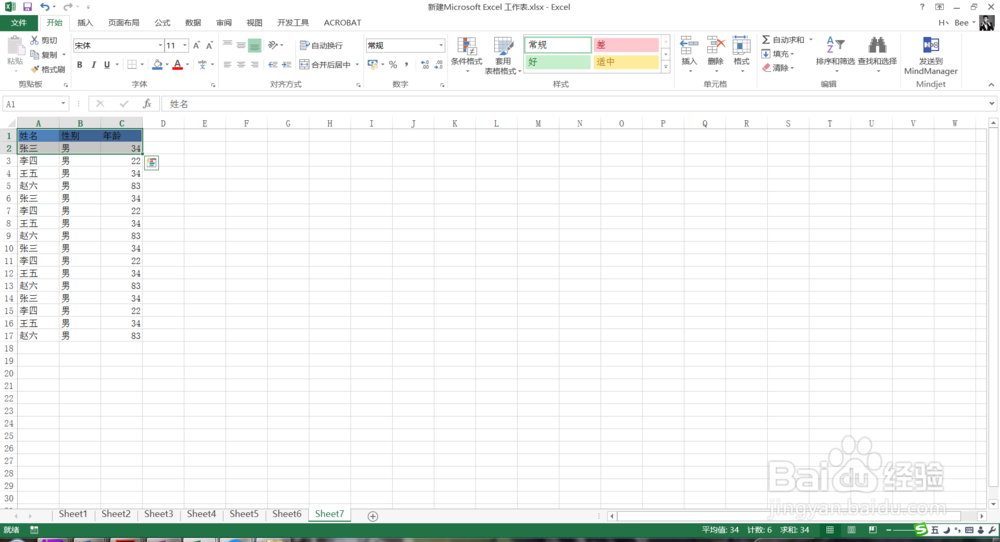Align text to the right
Screen dimensions: 1000x542
tap(254, 64)
